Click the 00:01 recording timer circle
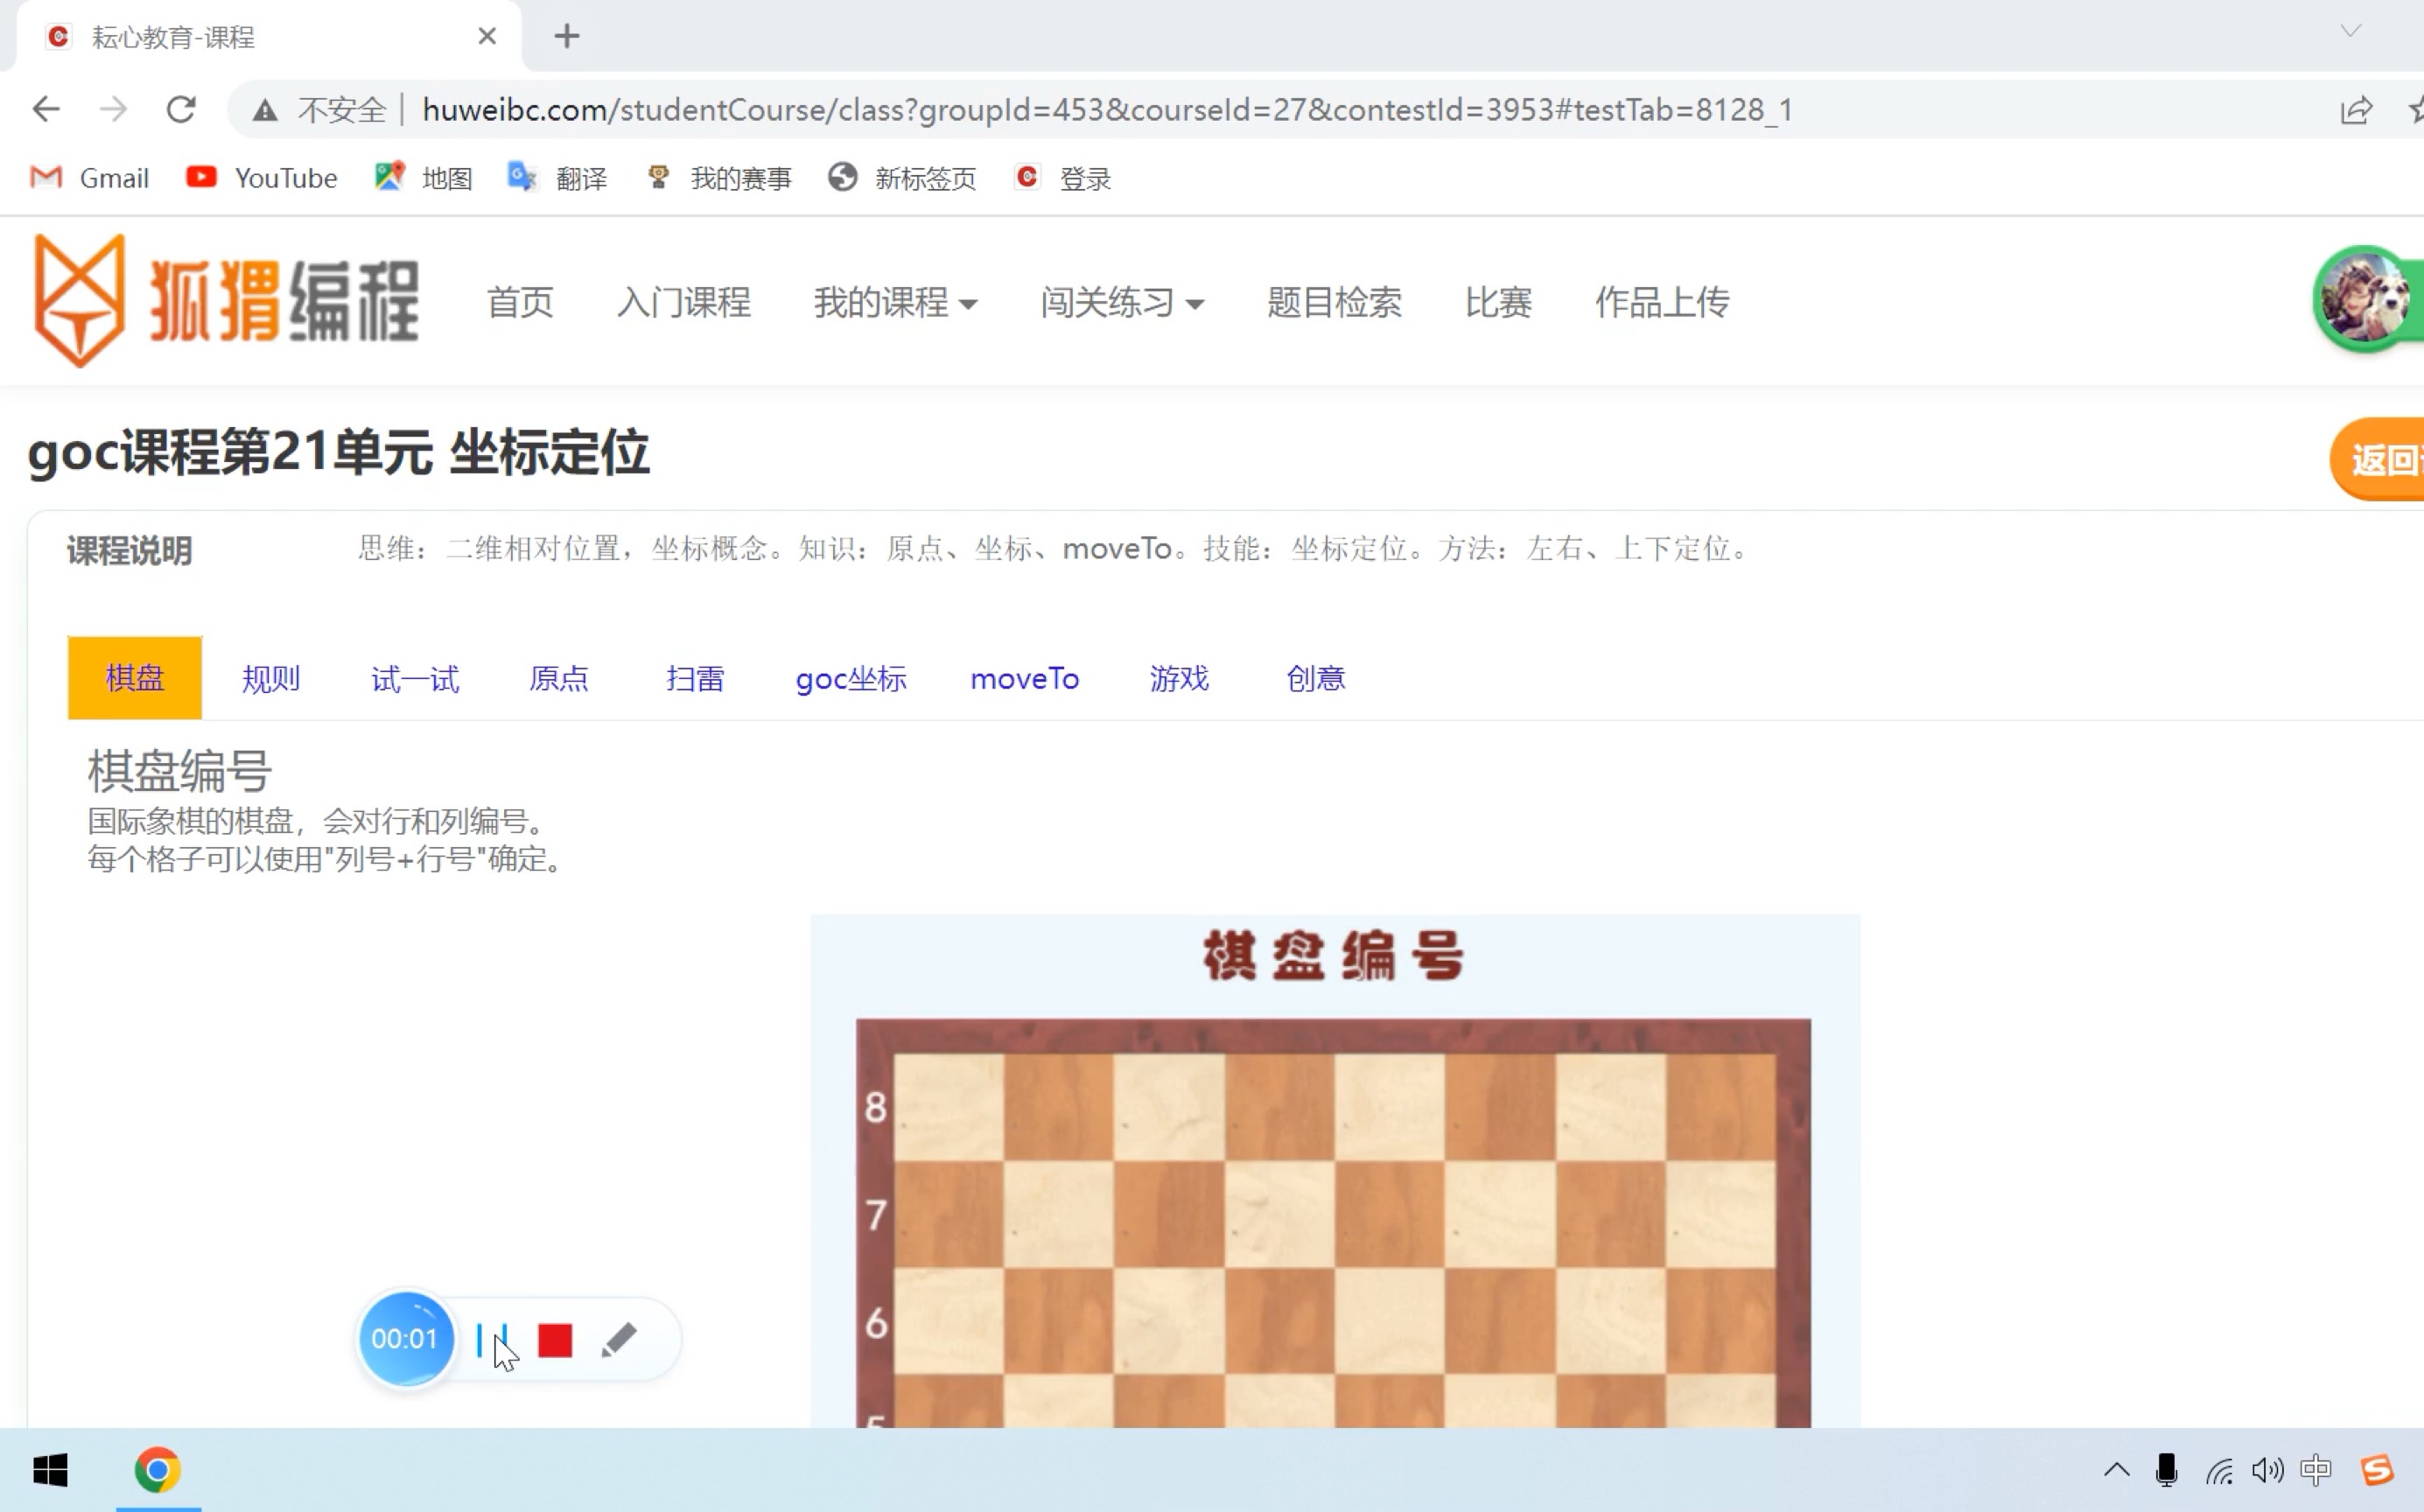Screen dimensions: 2424x1512 [405, 1338]
